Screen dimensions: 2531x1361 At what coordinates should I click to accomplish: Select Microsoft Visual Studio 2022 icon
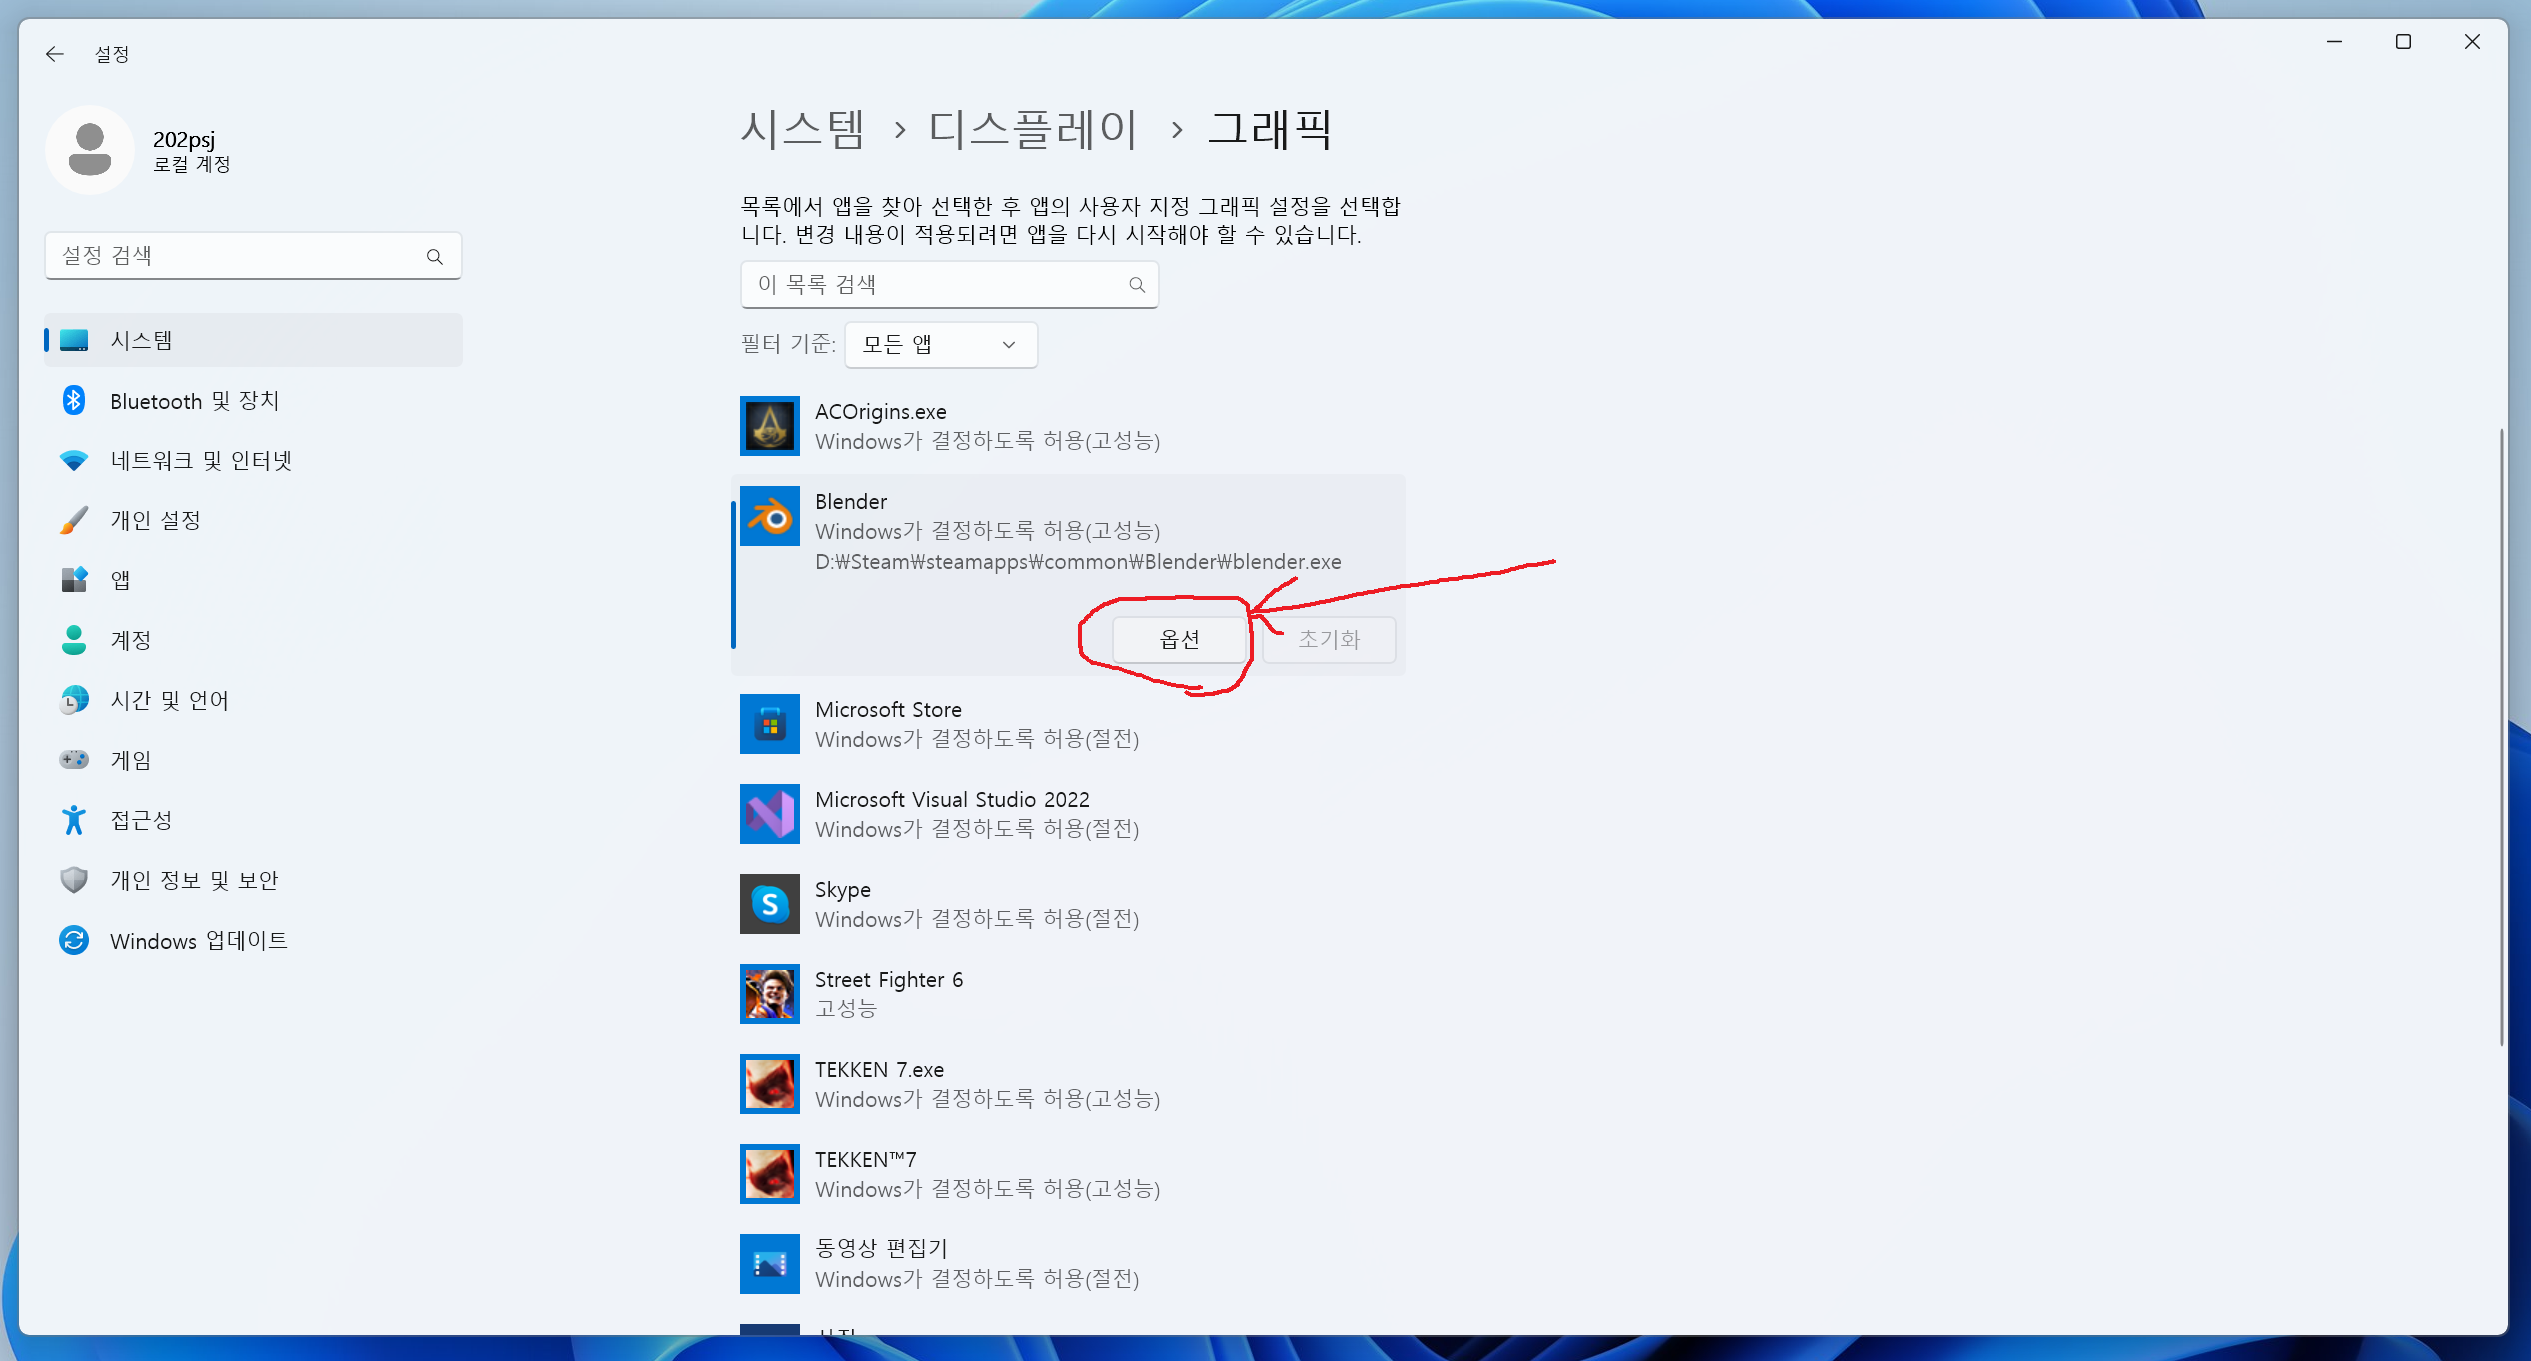(769, 814)
